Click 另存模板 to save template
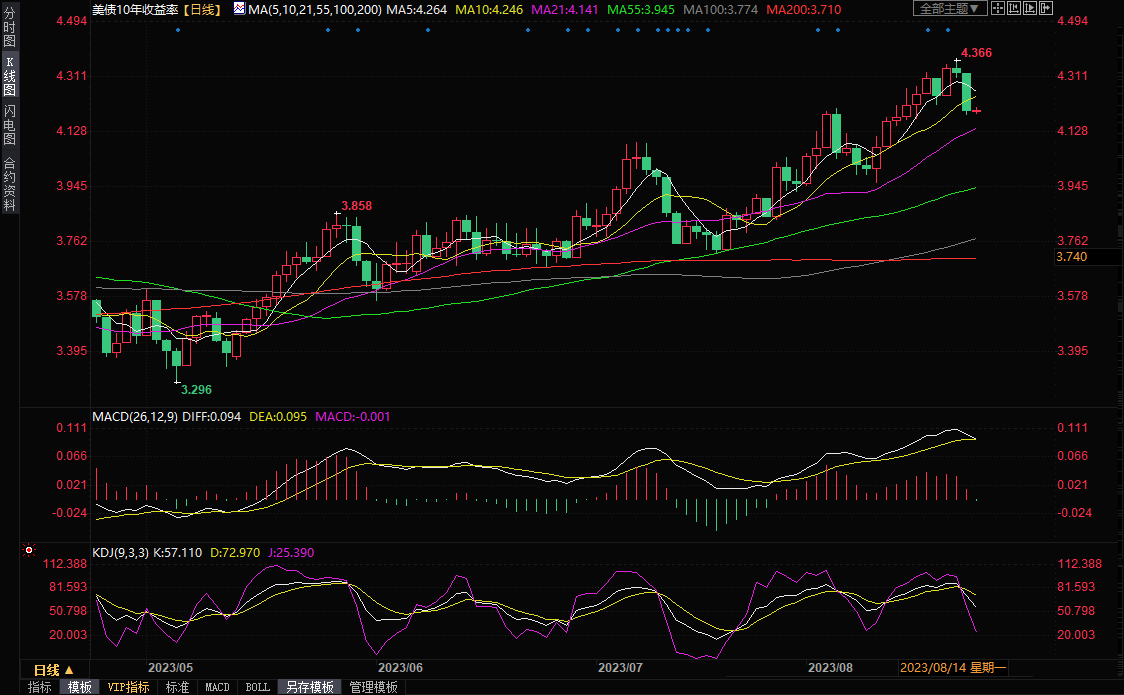The width and height of the screenshot is (1124, 695). [310, 687]
